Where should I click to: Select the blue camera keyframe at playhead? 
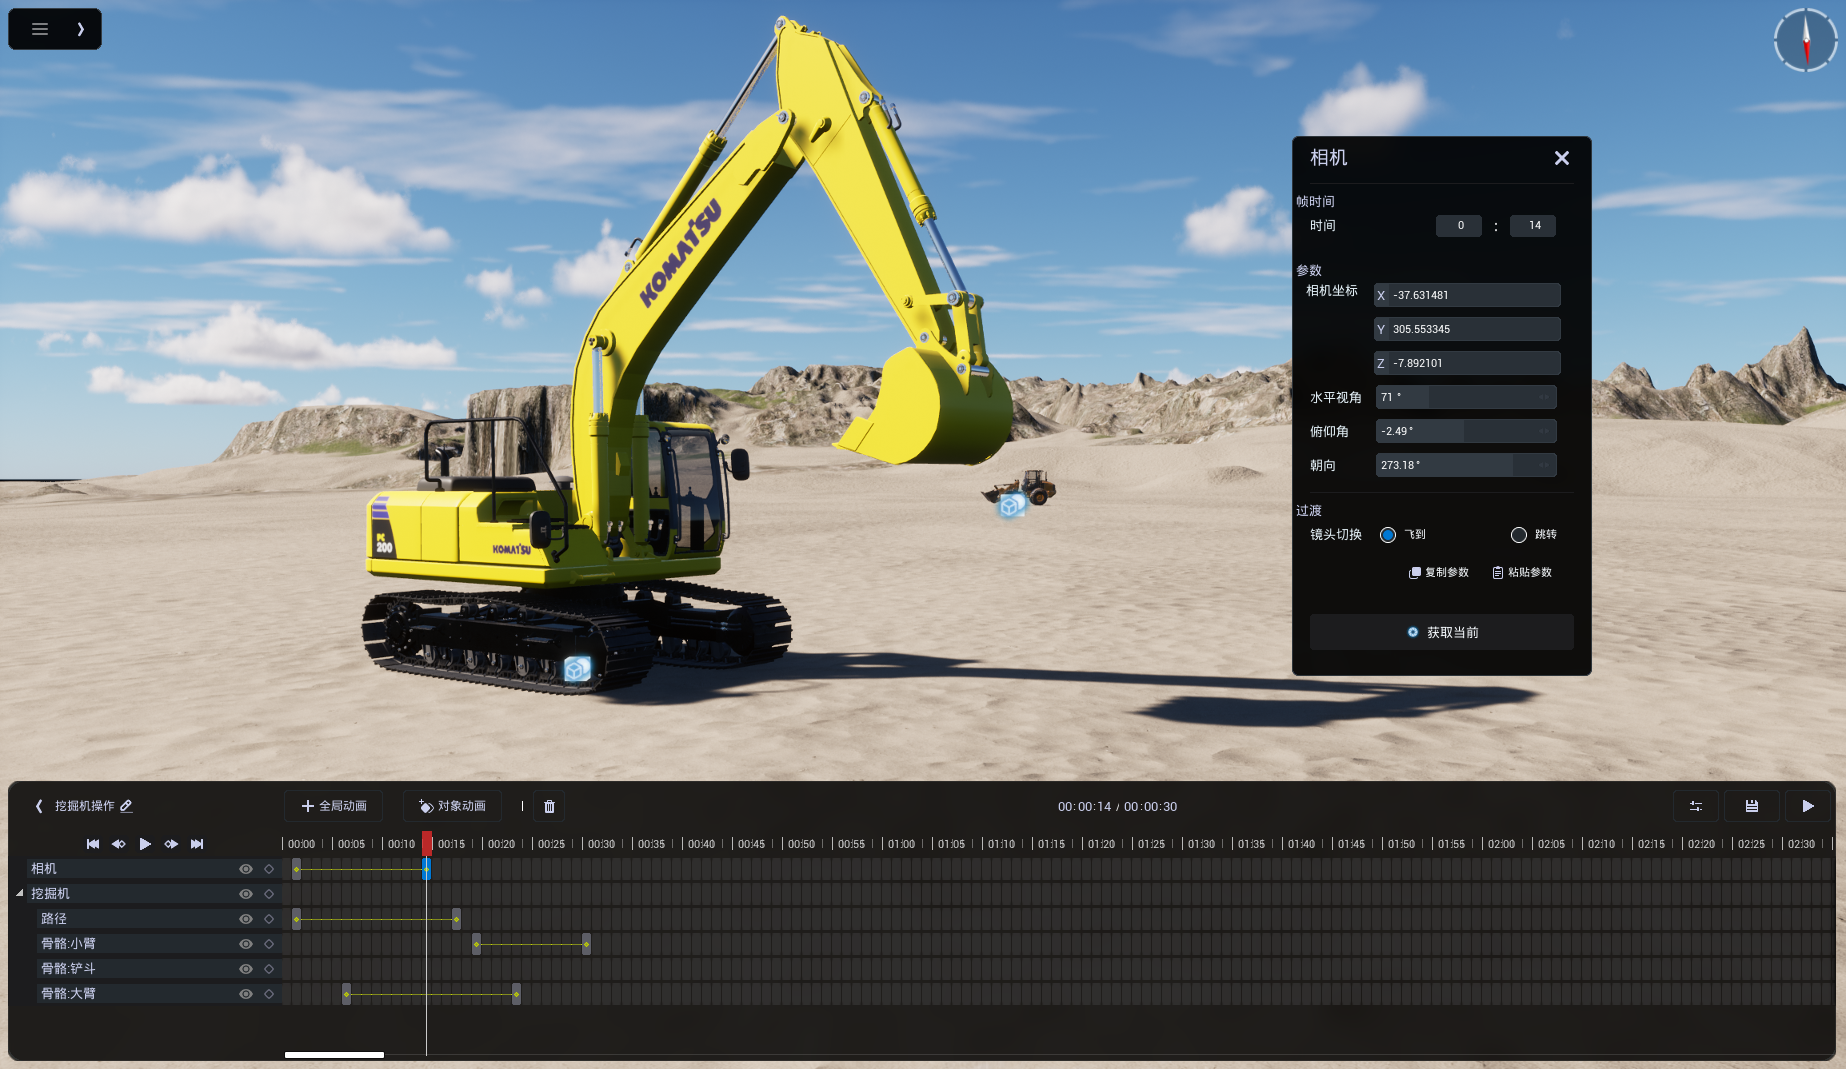pyautogui.click(x=426, y=869)
